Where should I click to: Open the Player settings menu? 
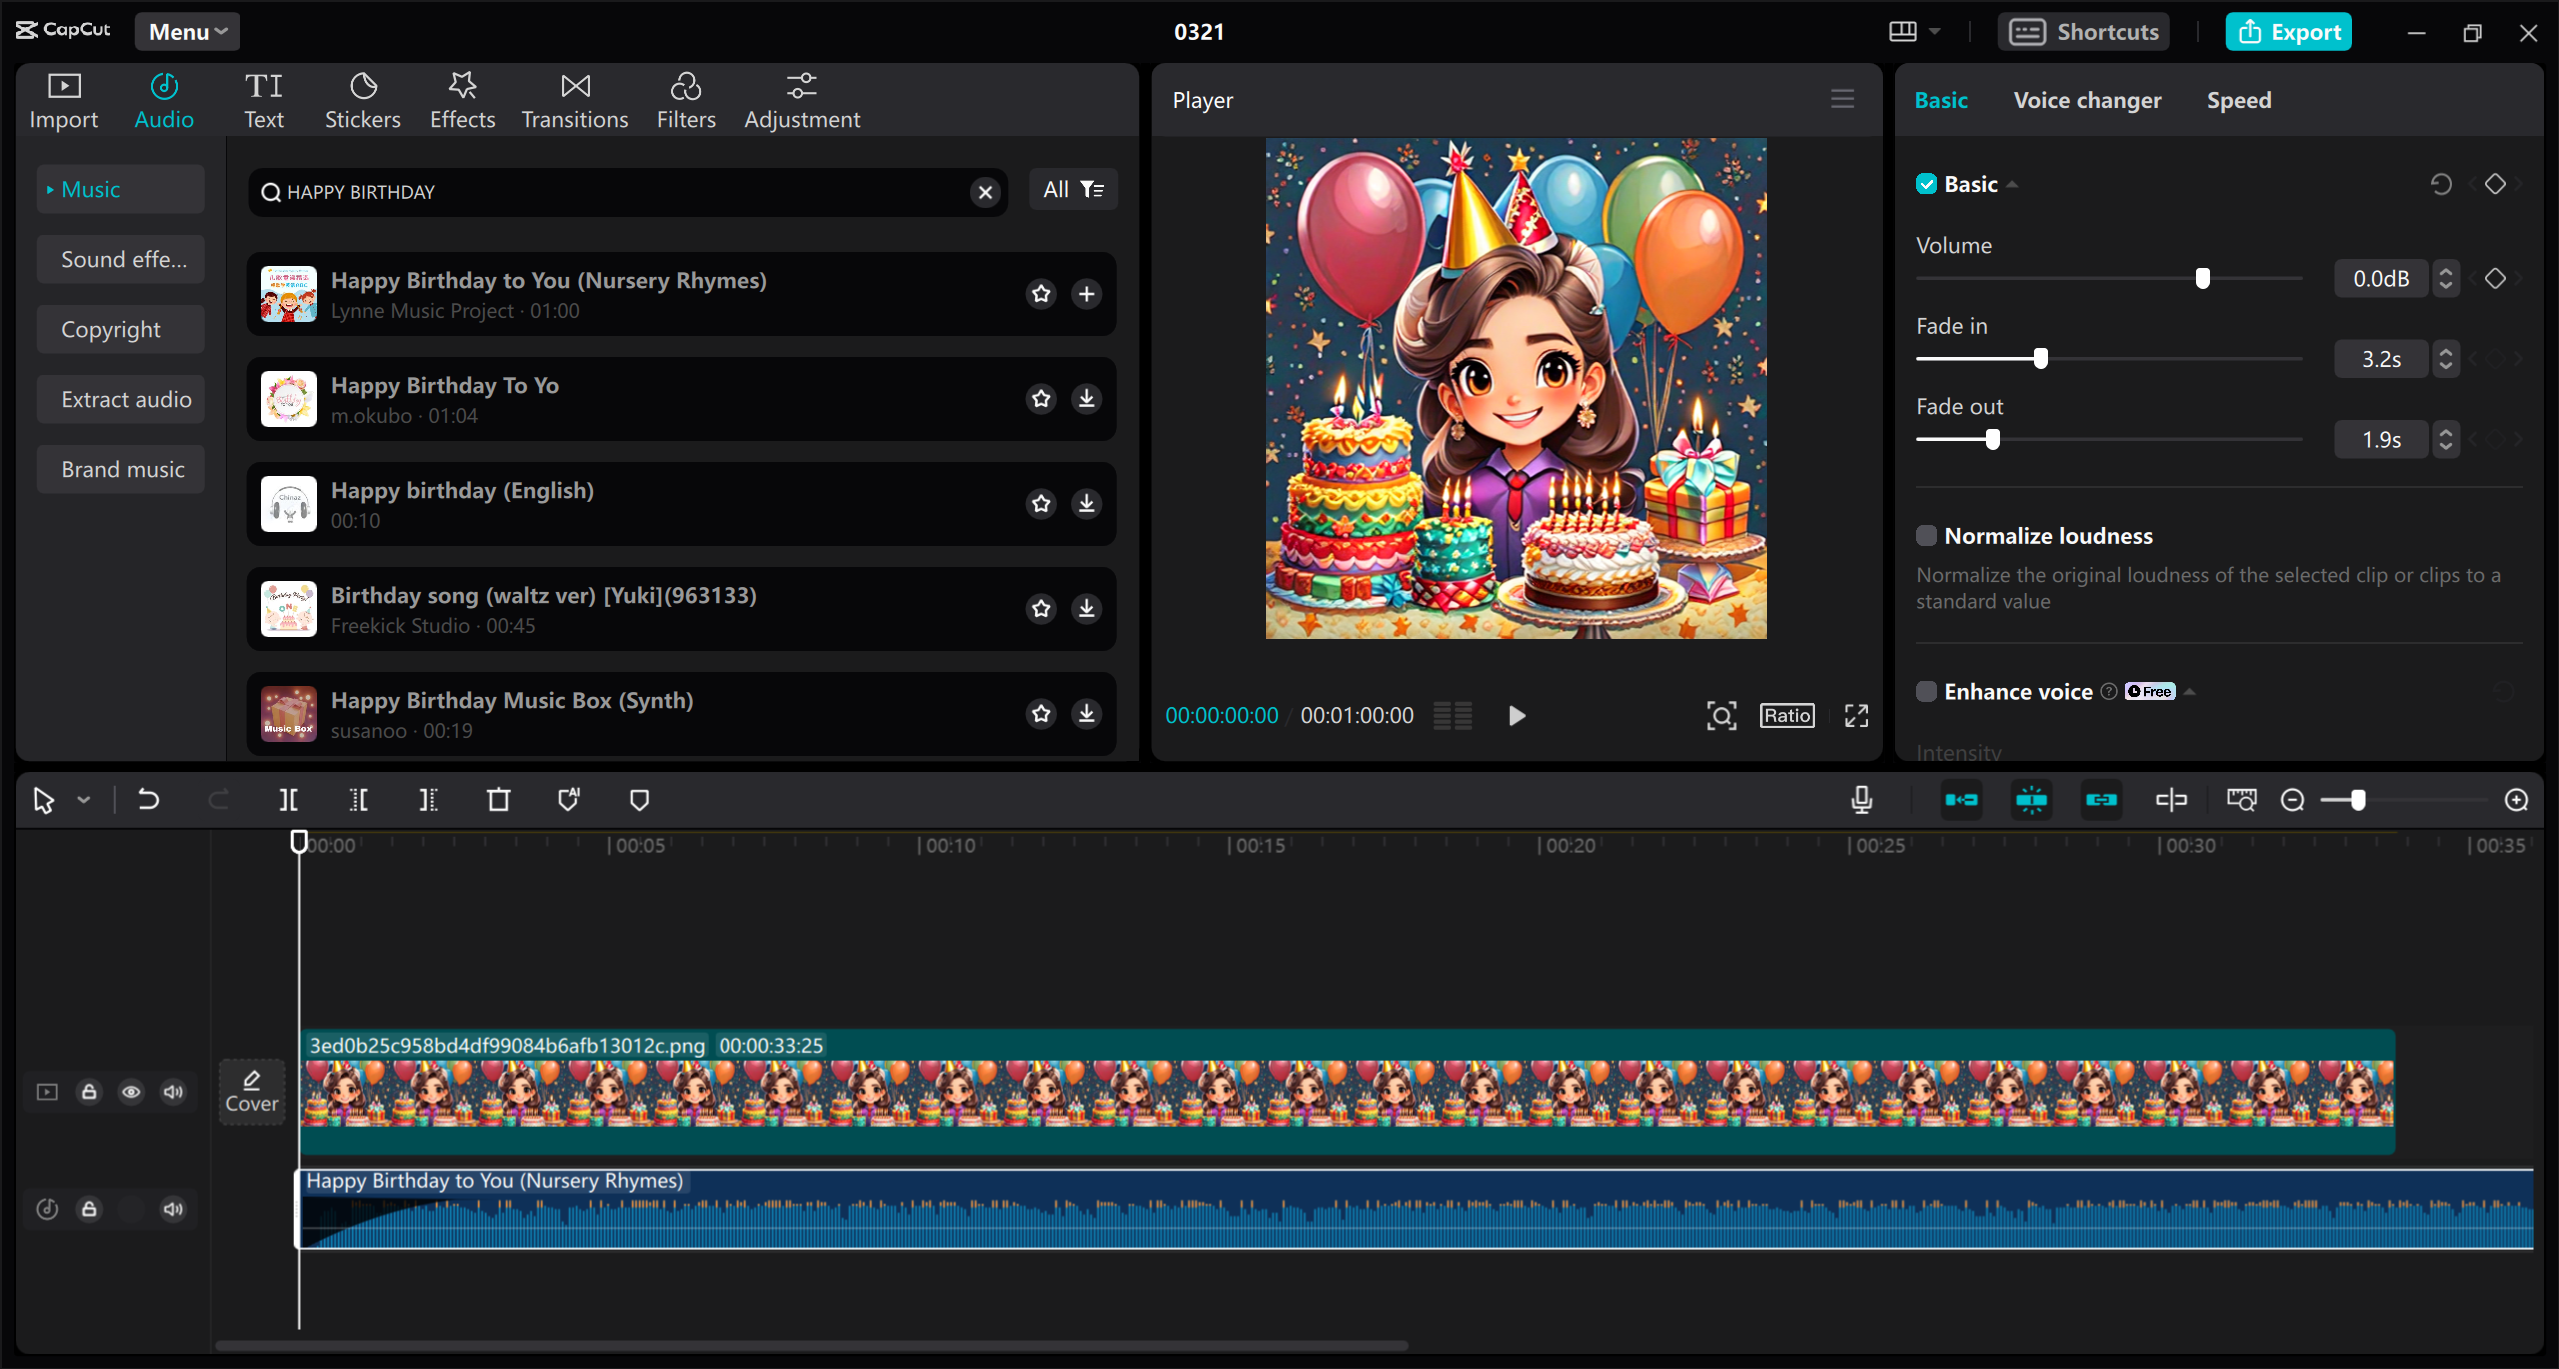click(x=1843, y=98)
